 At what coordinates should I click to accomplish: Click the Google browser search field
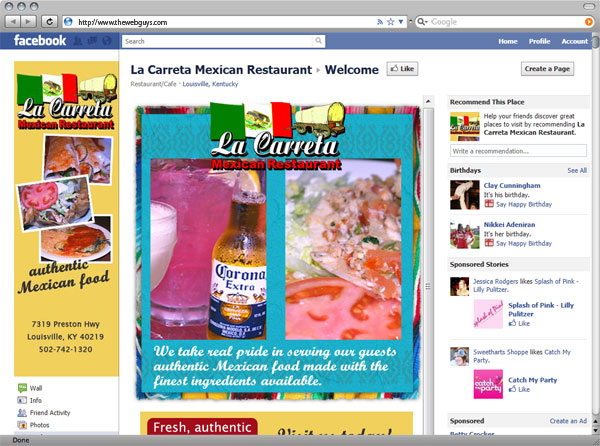click(506, 22)
